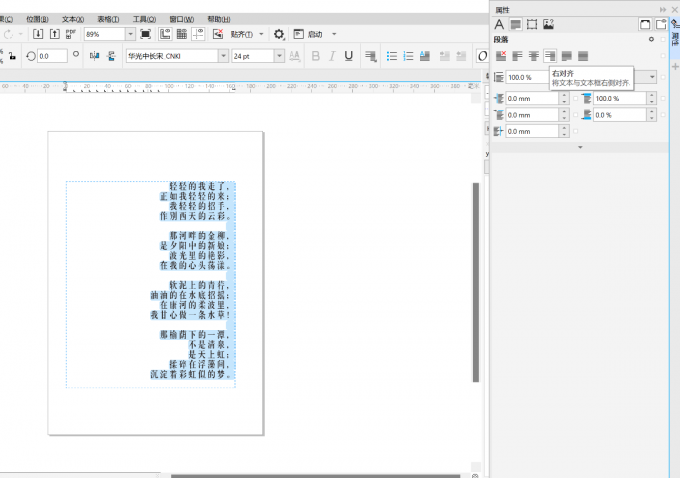Apply center alignment in paragraph panel
The image size is (680, 478).
click(x=534, y=55)
